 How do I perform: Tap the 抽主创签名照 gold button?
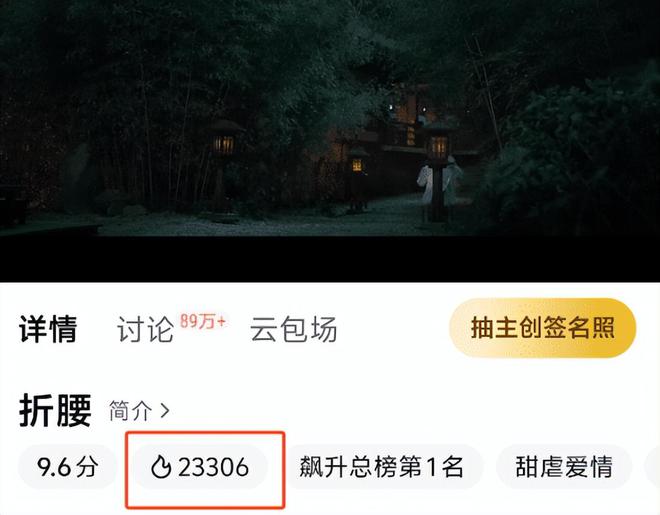click(543, 327)
